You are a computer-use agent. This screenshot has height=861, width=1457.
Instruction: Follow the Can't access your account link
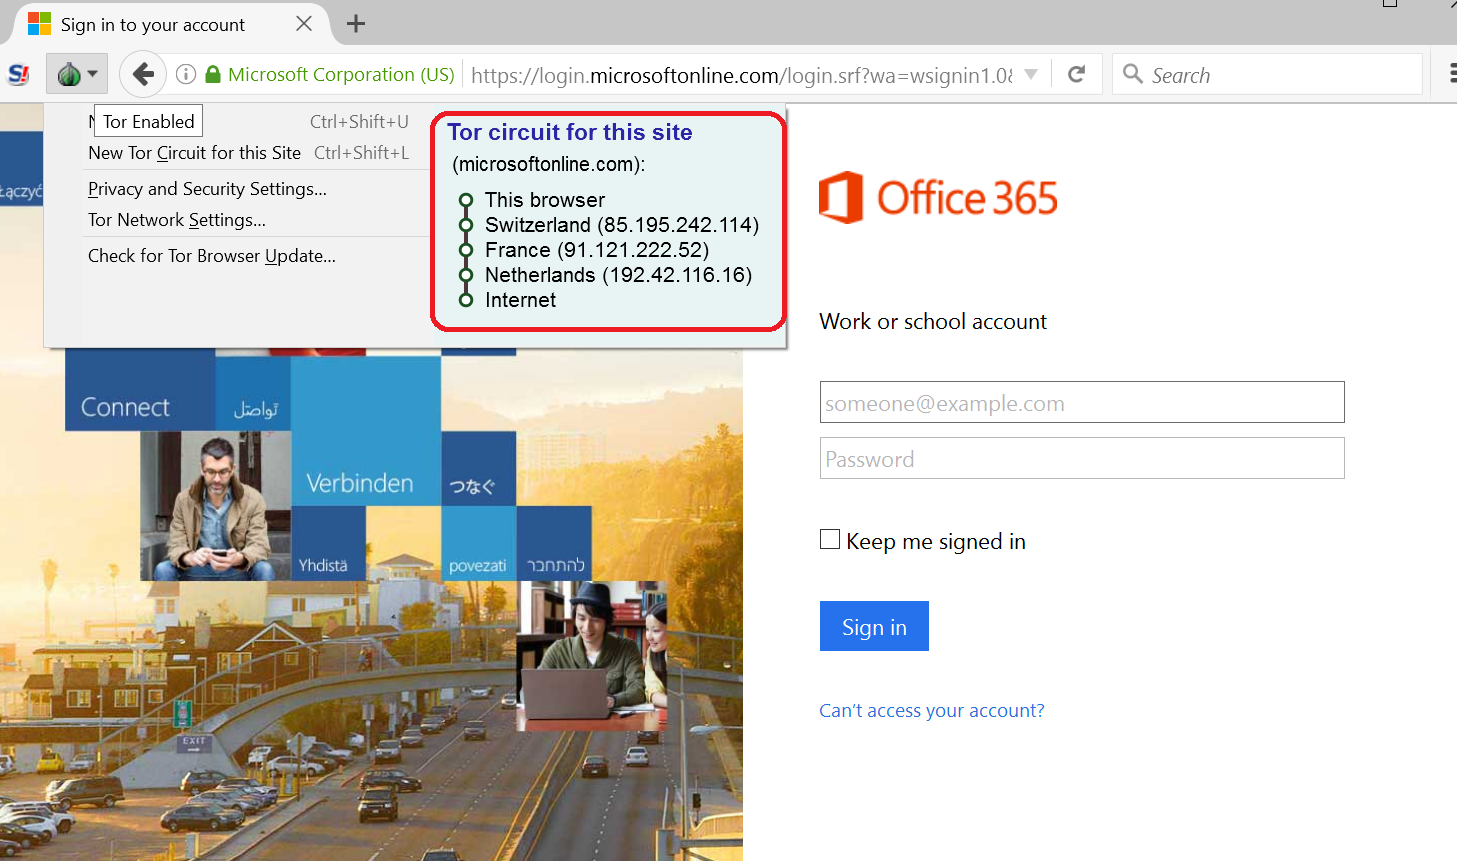931,710
